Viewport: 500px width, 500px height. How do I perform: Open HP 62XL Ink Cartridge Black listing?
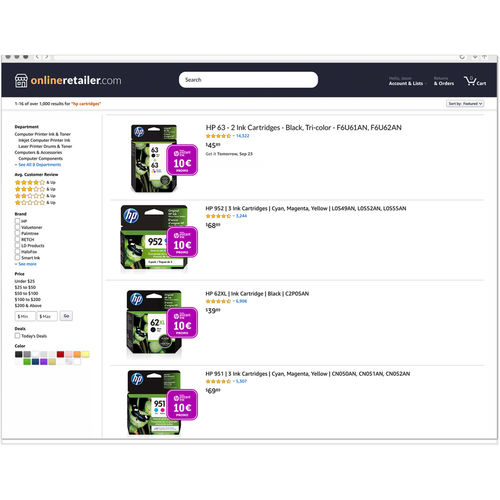click(x=257, y=294)
